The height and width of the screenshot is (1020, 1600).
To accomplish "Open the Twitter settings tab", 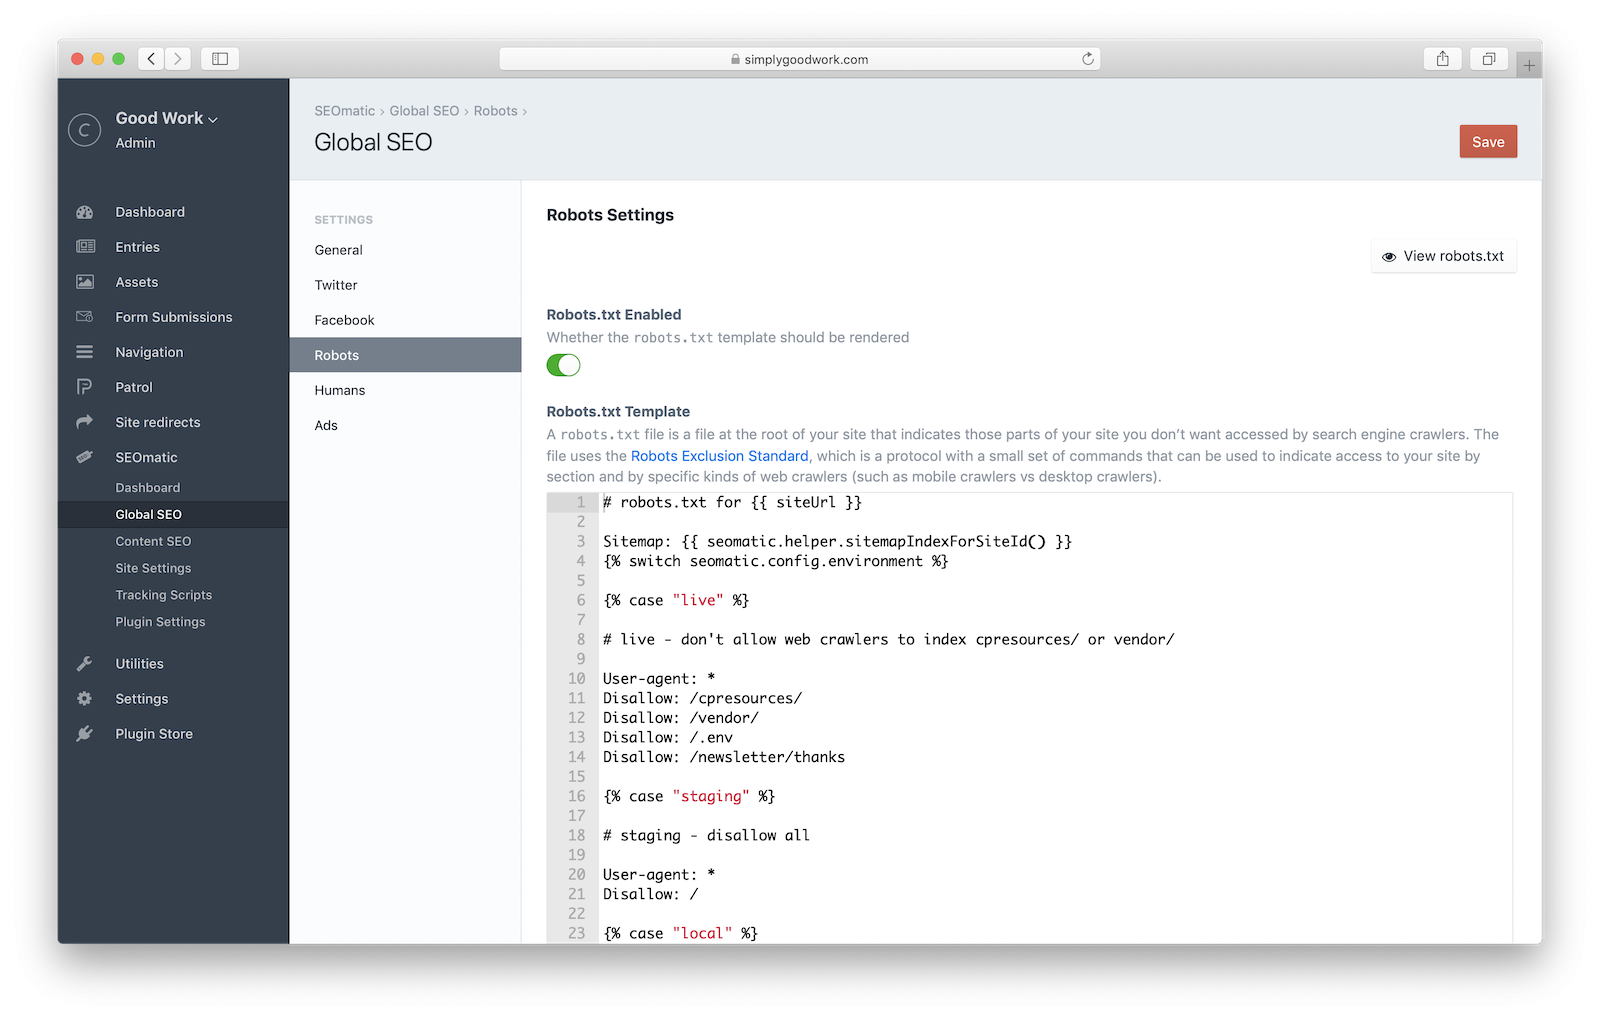I will click(336, 285).
